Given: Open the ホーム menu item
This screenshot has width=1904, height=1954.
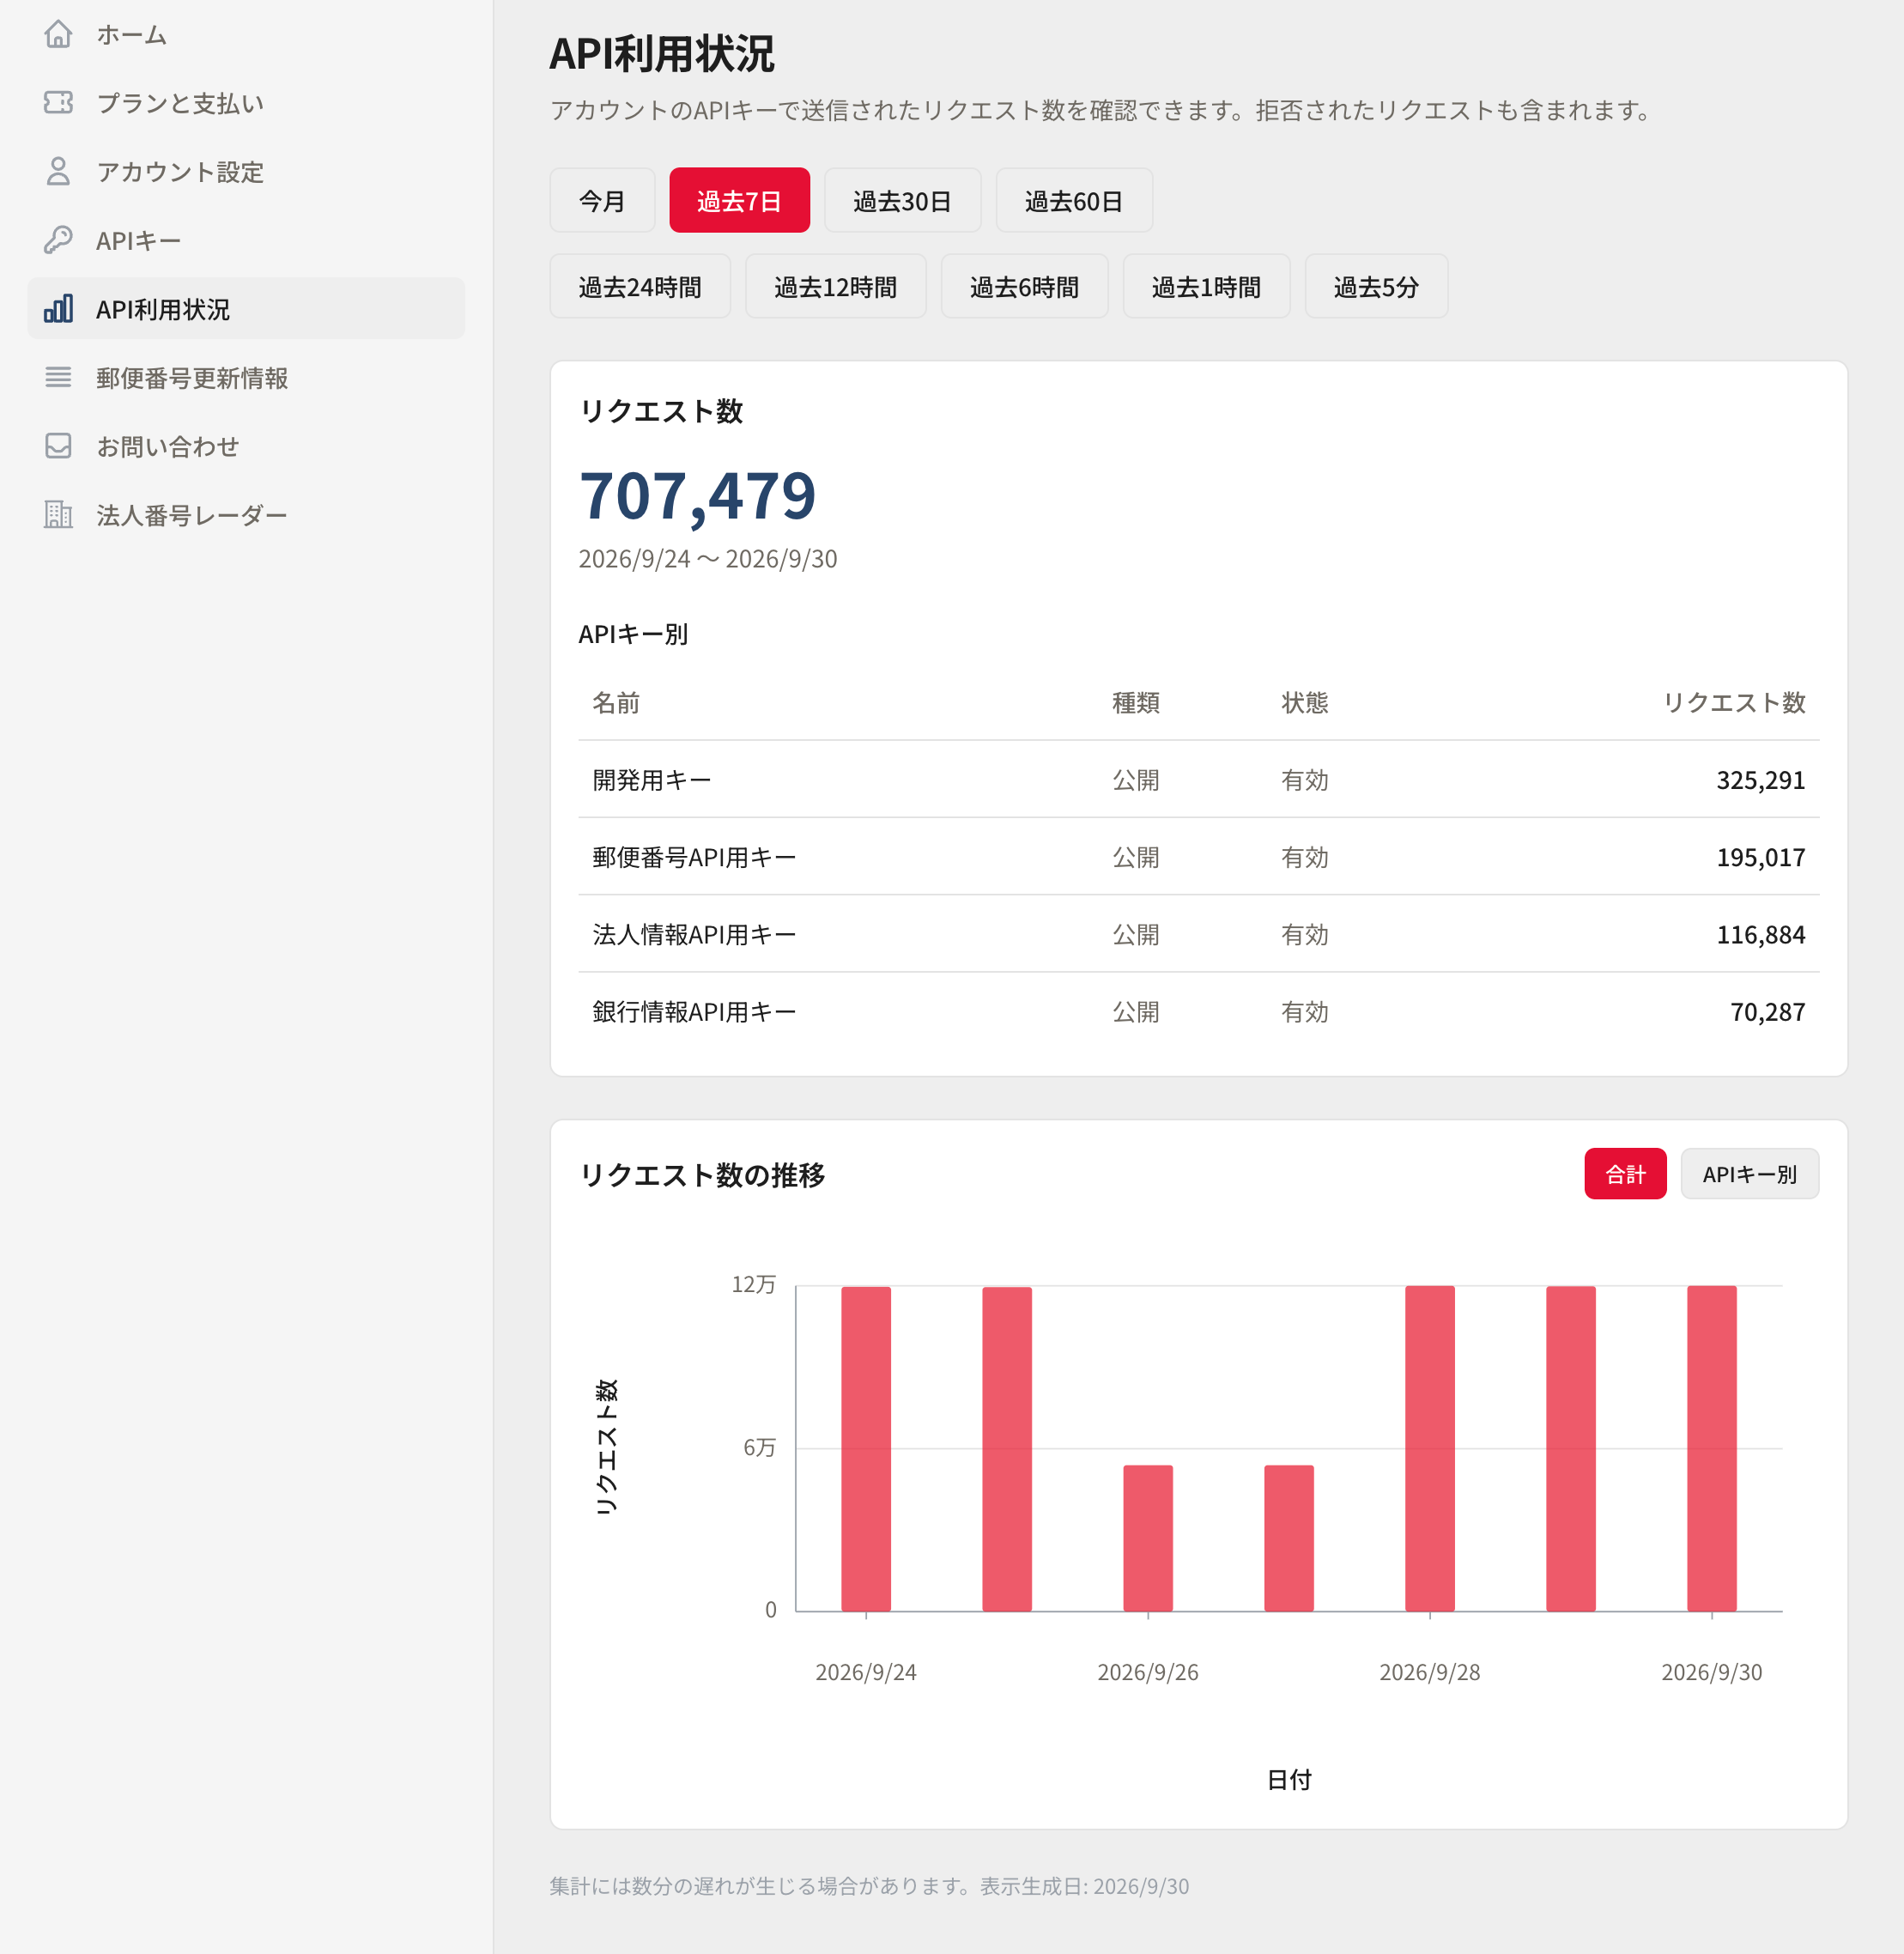Looking at the screenshot, I should pyautogui.click(x=246, y=34).
